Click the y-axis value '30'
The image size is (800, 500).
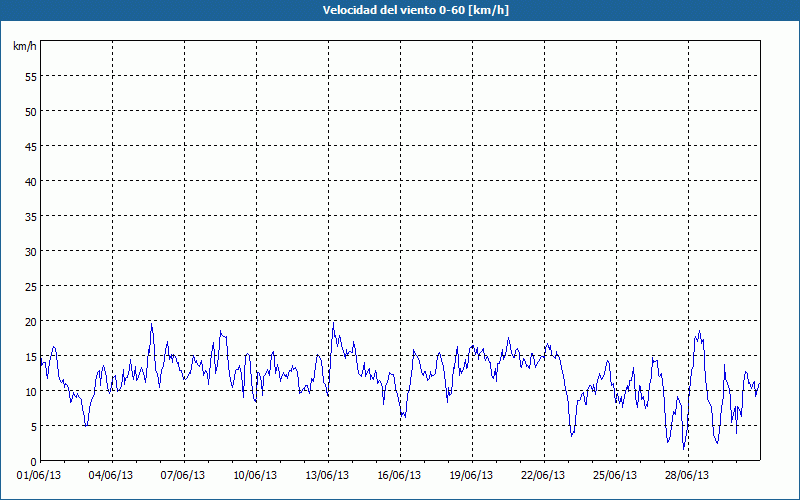pos(31,252)
